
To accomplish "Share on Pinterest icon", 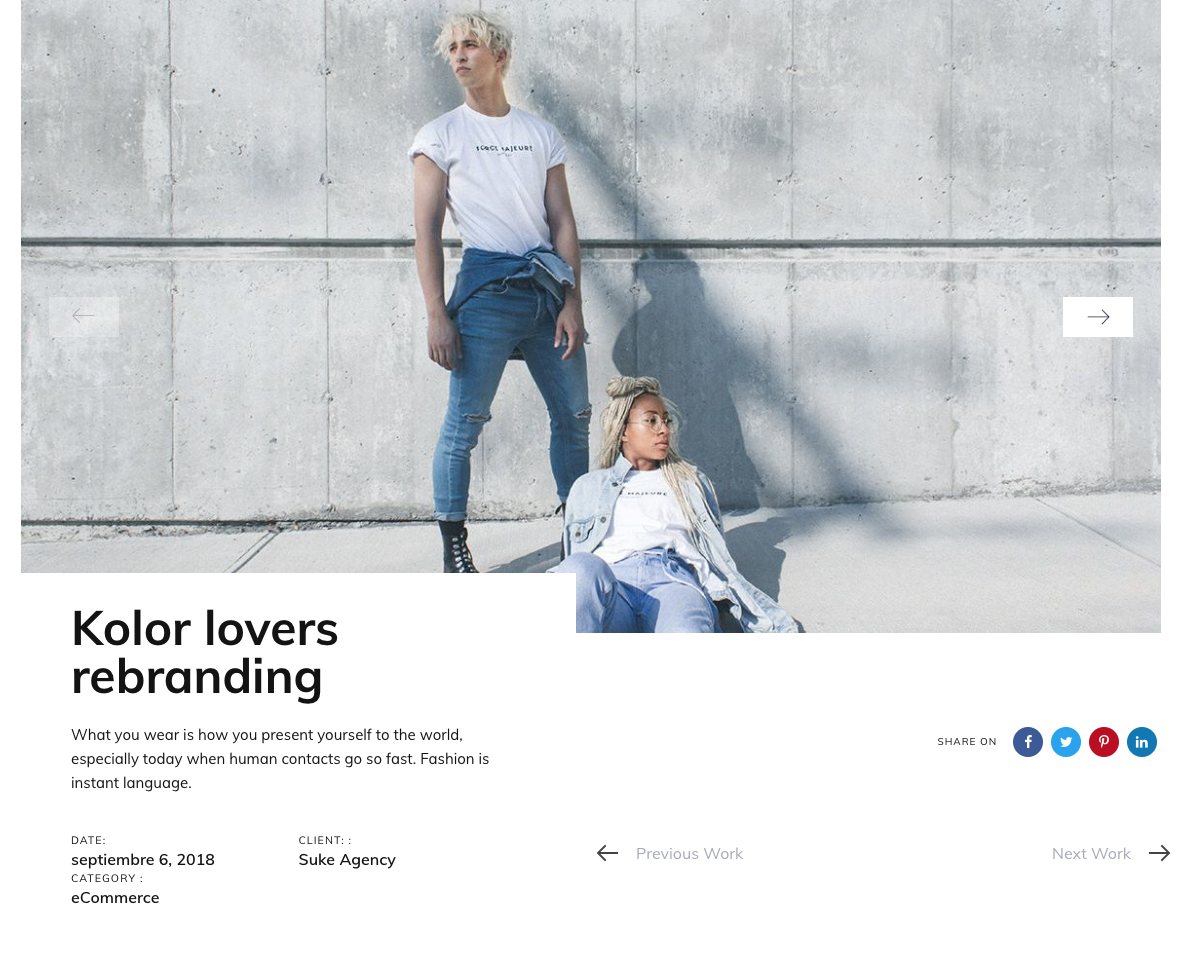I will point(1103,742).
